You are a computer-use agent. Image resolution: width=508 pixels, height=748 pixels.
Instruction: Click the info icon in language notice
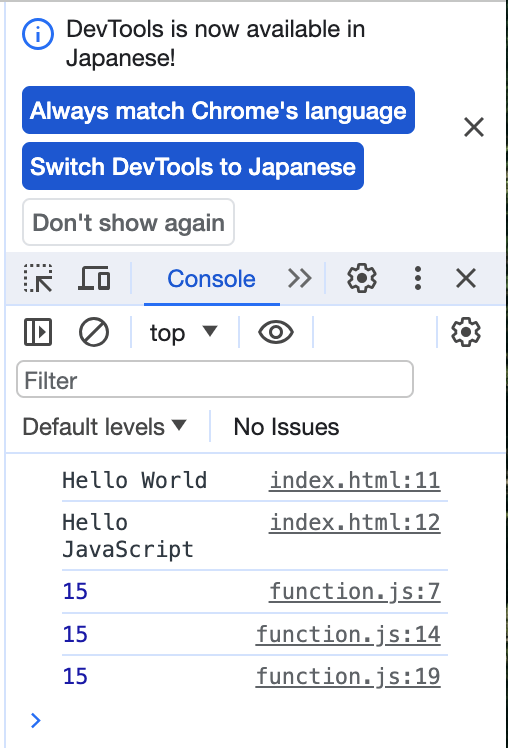coord(38,34)
